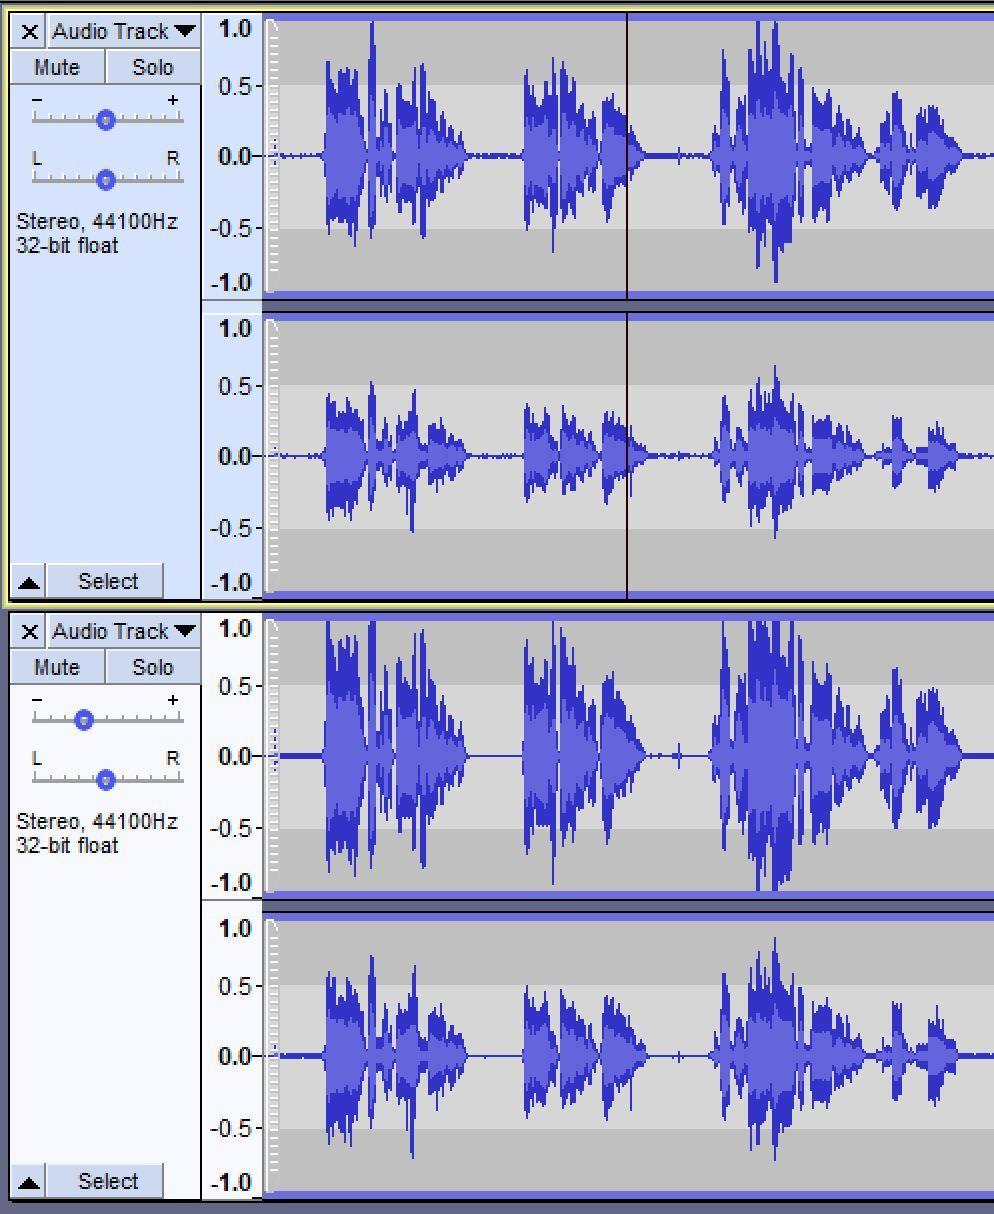This screenshot has width=994, height=1214.
Task: Click the first track's pan slider knob
Action: 106,180
